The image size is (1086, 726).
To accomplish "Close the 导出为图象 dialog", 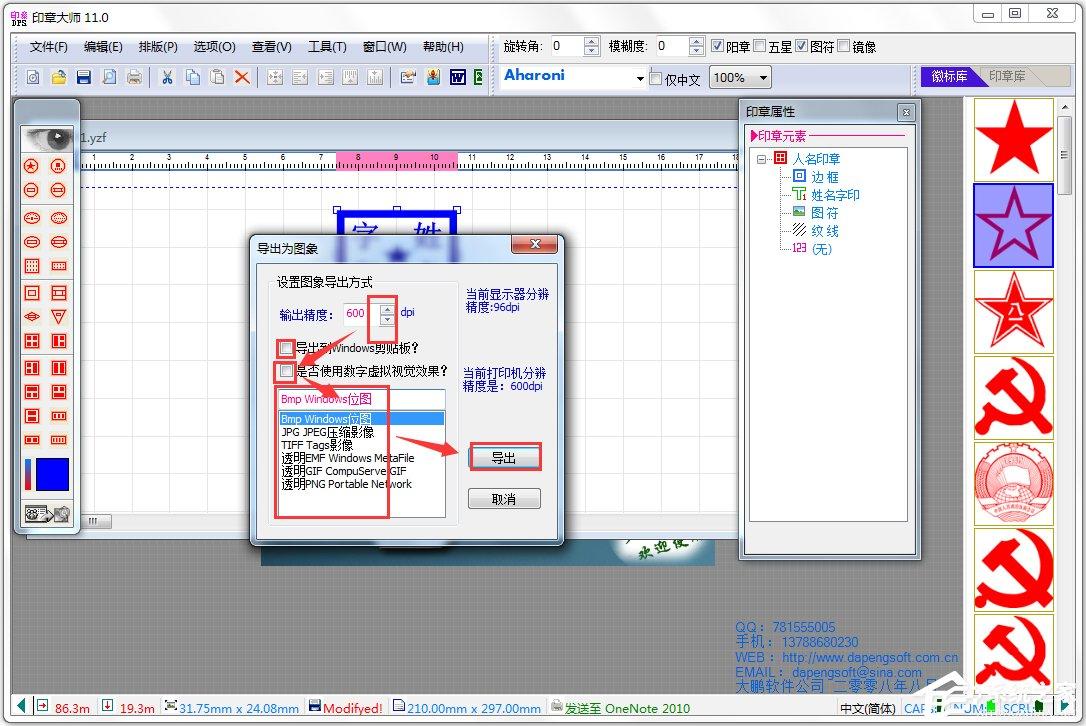I will pyautogui.click(x=535, y=244).
